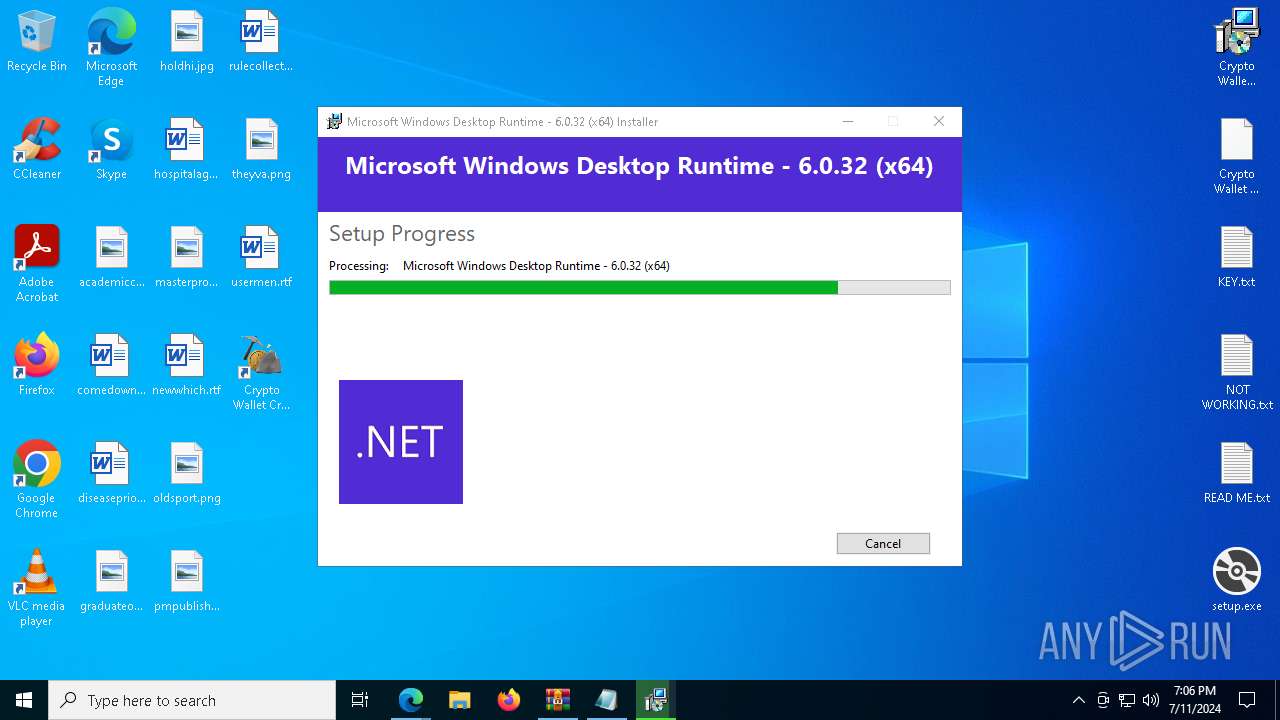Open Firefox from the taskbar
1280x720 pixels.
(x=509, y=700)
